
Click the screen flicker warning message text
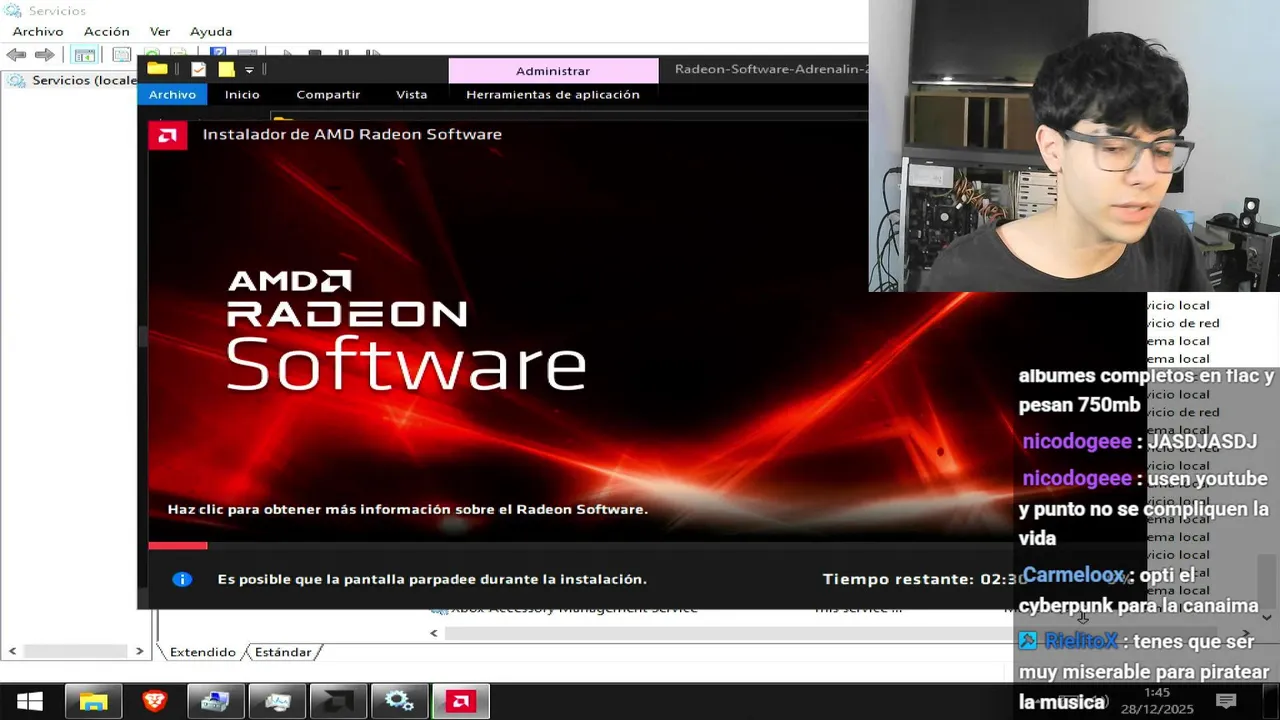click(x=432, y=579)
